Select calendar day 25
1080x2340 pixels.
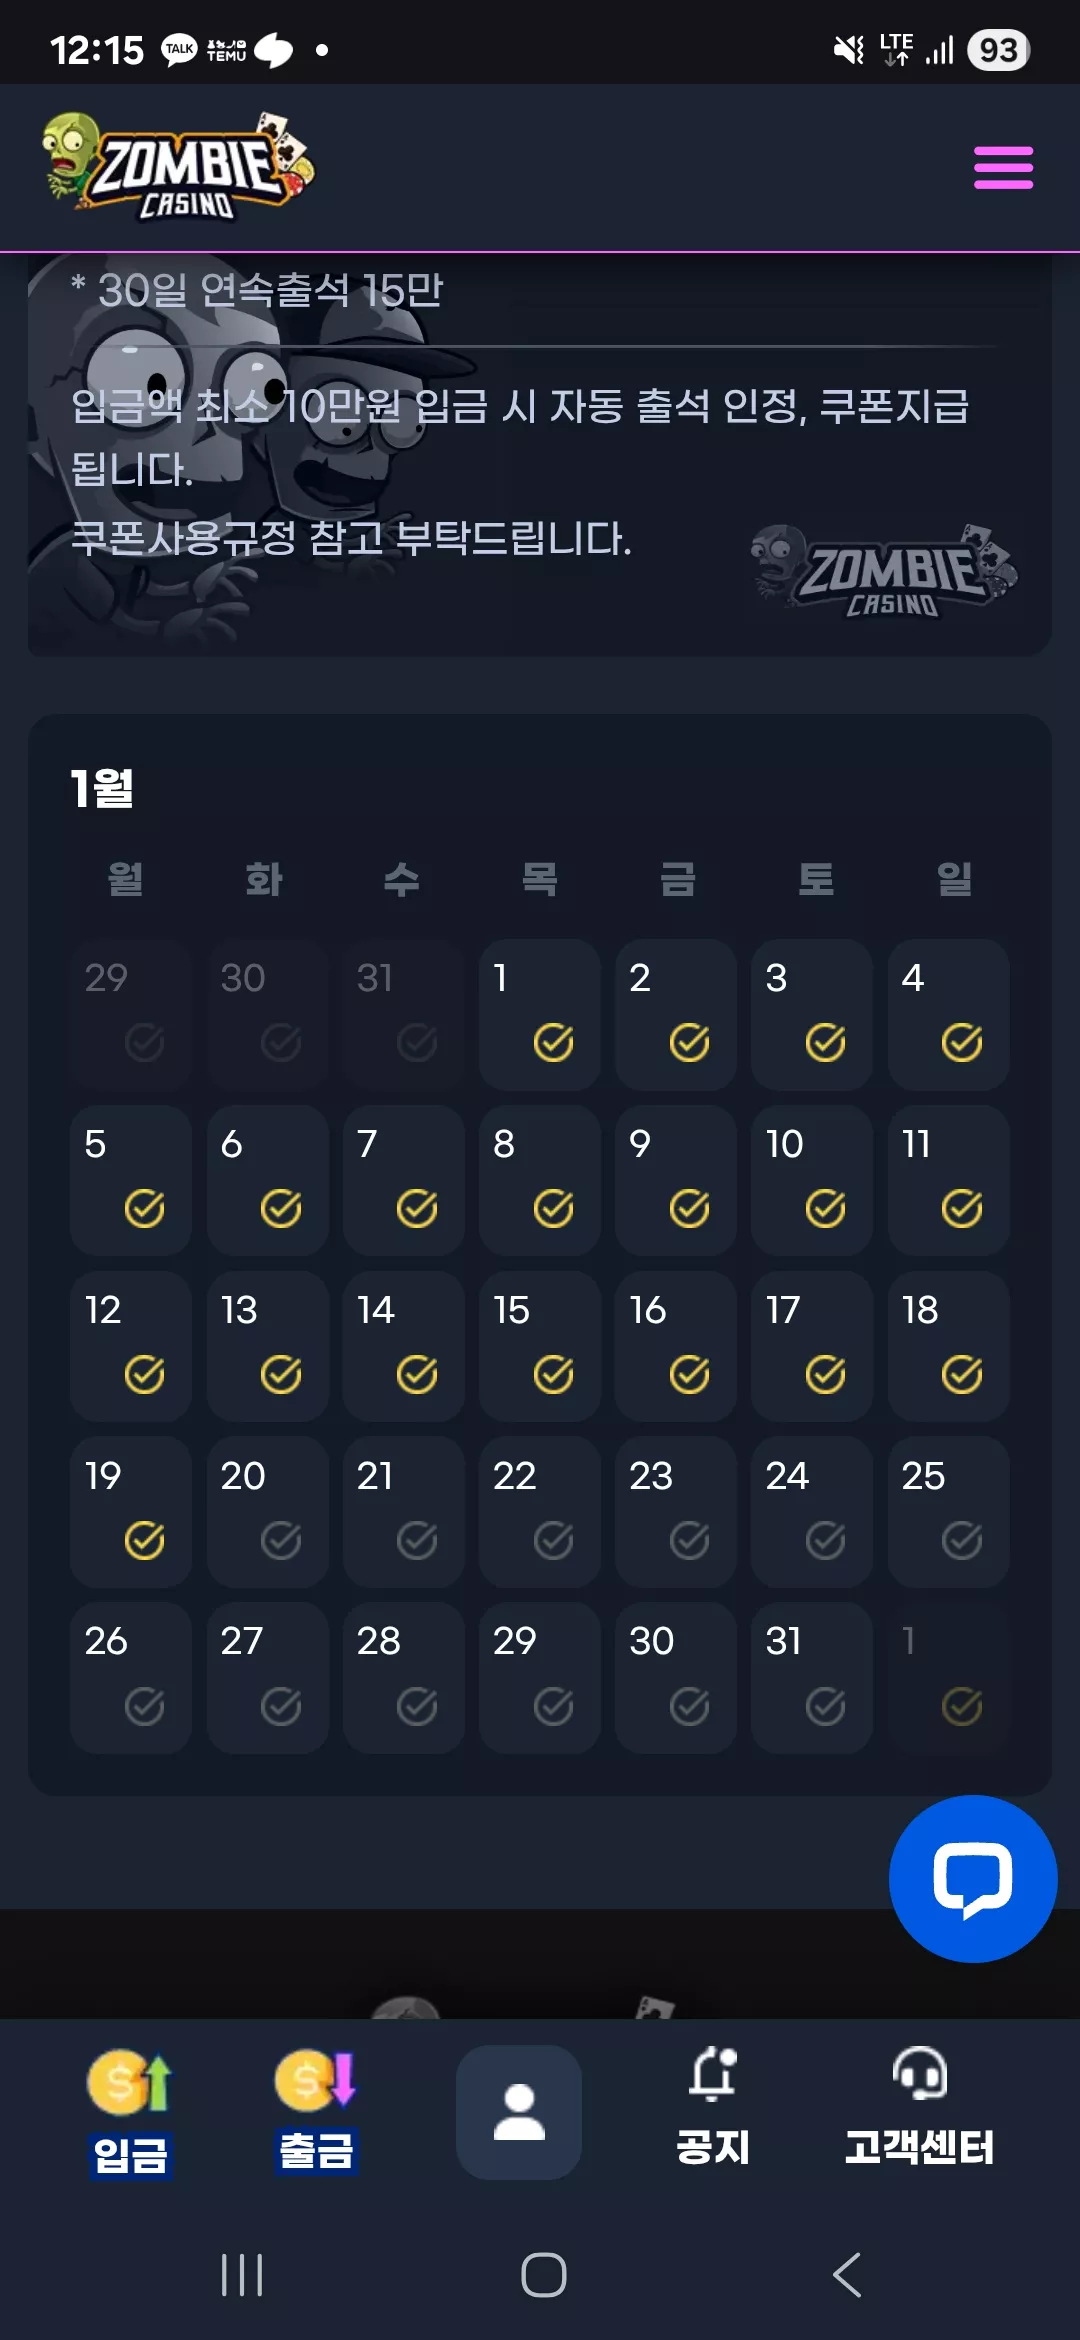click(948, 1512)
